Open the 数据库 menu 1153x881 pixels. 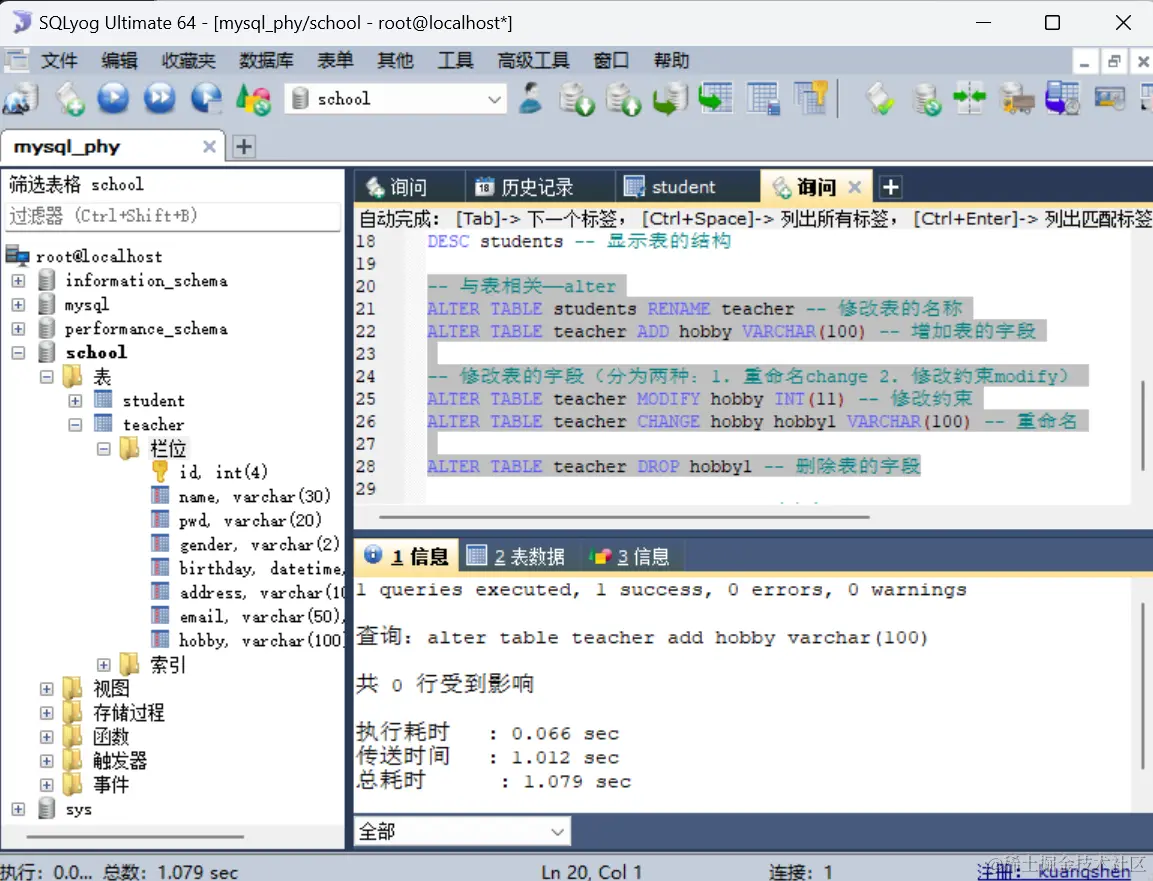click(266, 60)
